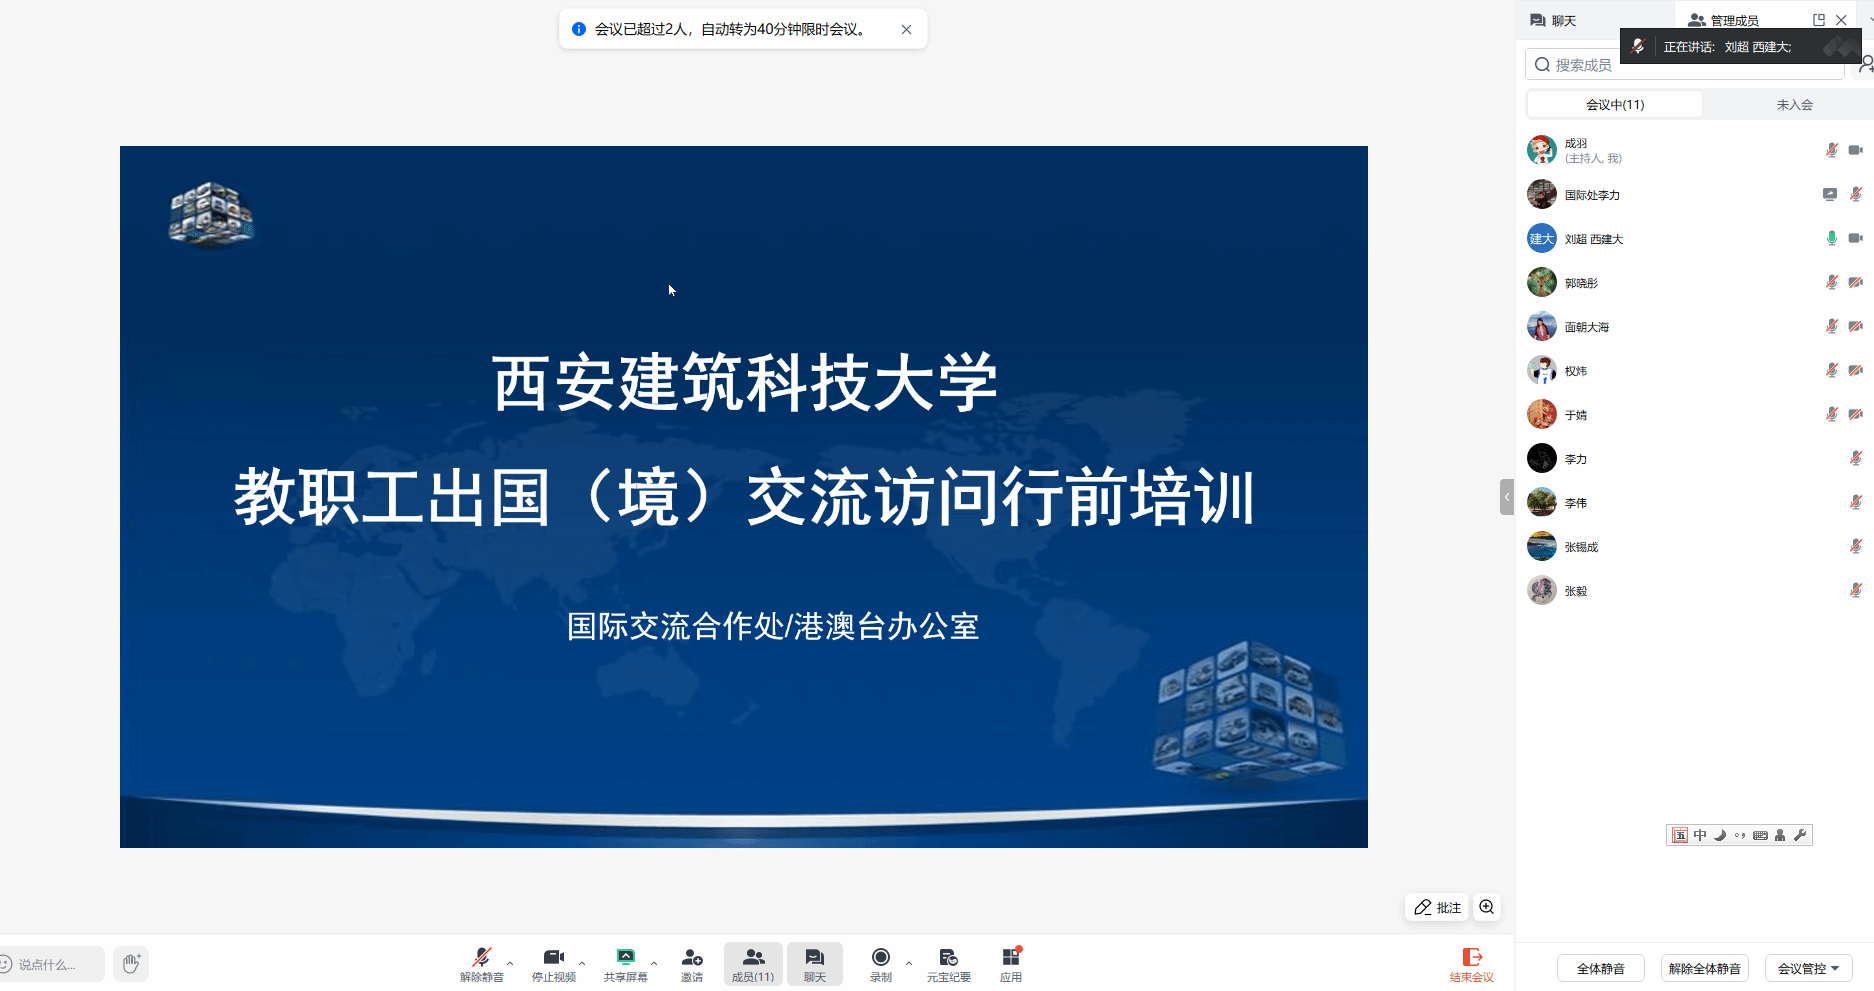Mute 刘超 西建大 green microphone
Viewport: 1874px width, 991px height.
pos(1831,238)
